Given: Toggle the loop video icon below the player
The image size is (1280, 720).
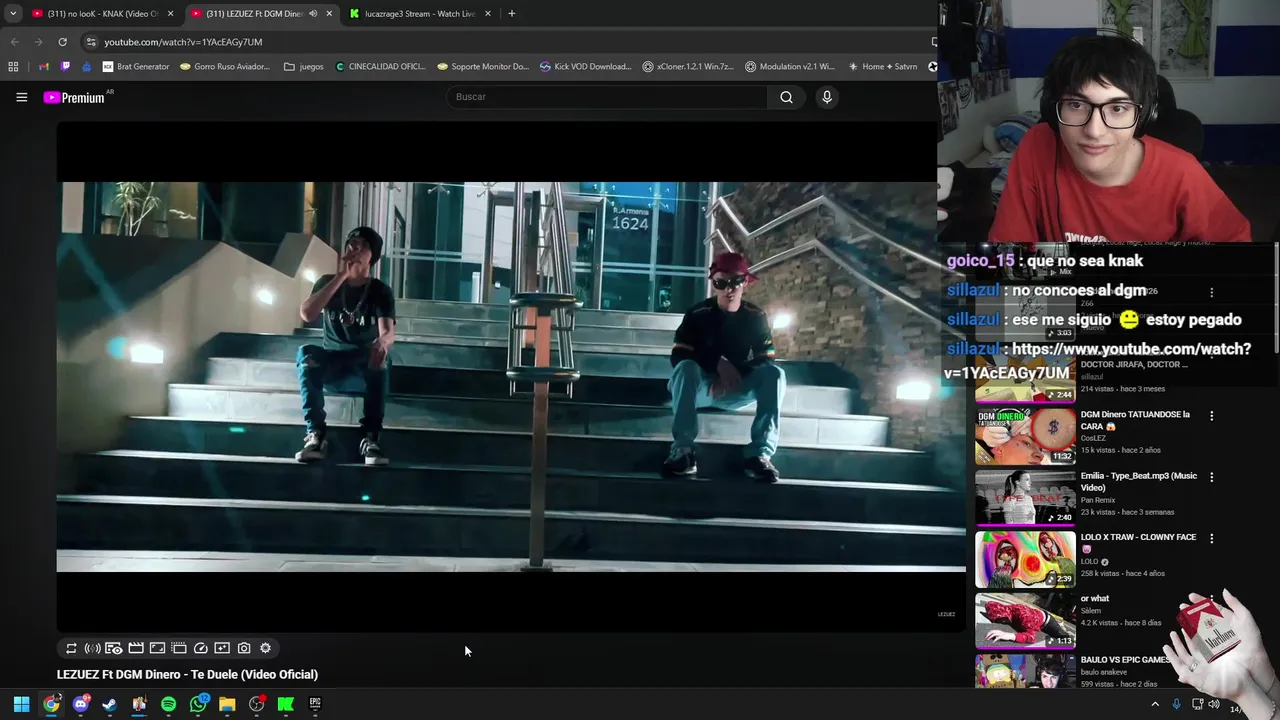Looking at the screenshot, I should pos(71,648).
